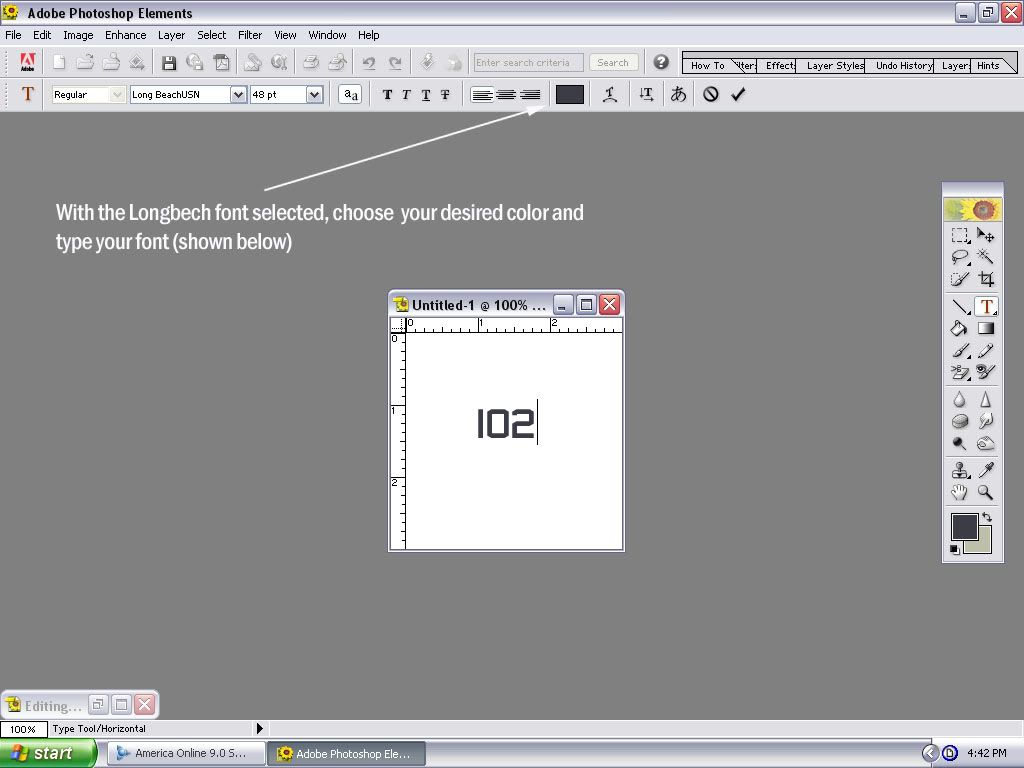Click the Windows start button
This screenshot has width=1024, height=768.
[x=48, y=753]
